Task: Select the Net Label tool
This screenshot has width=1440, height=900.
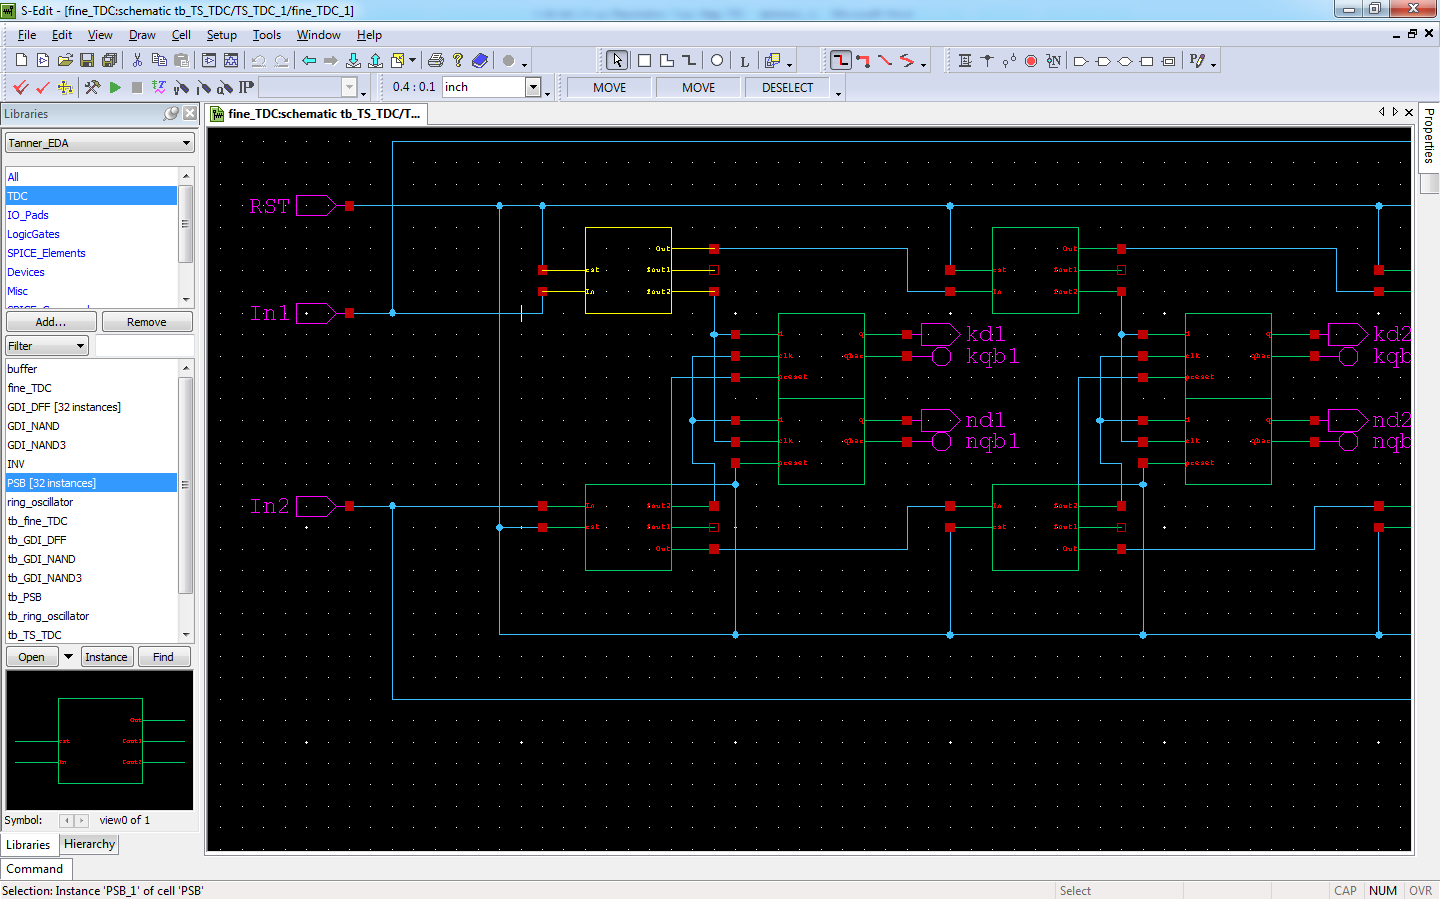Action: tap(1053, 61)
